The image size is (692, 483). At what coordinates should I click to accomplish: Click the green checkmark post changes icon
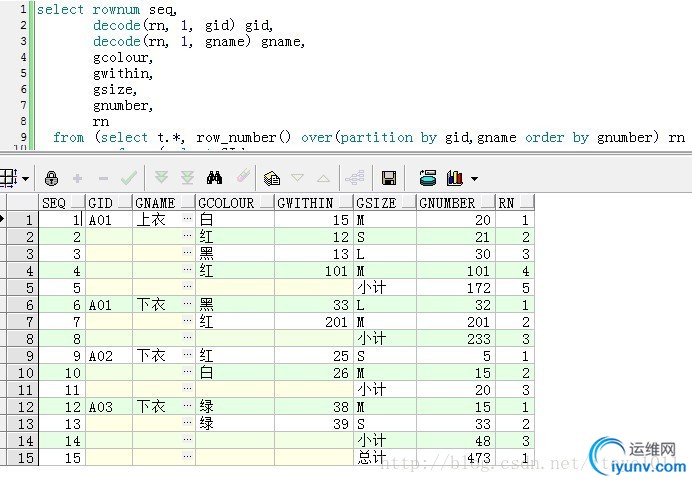pos(129,178)
